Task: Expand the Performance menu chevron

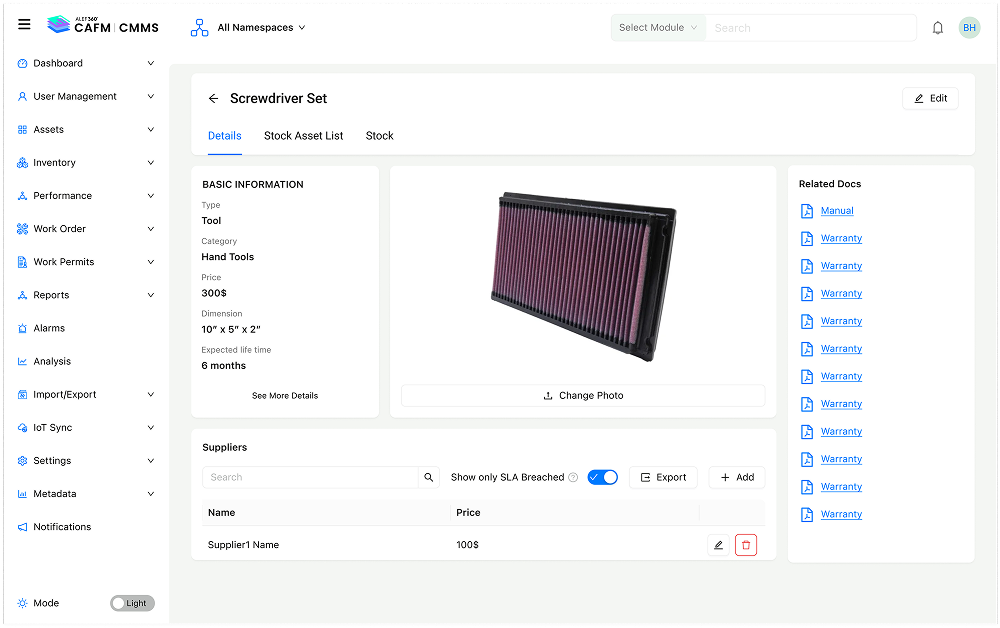Action: point(151,196)
